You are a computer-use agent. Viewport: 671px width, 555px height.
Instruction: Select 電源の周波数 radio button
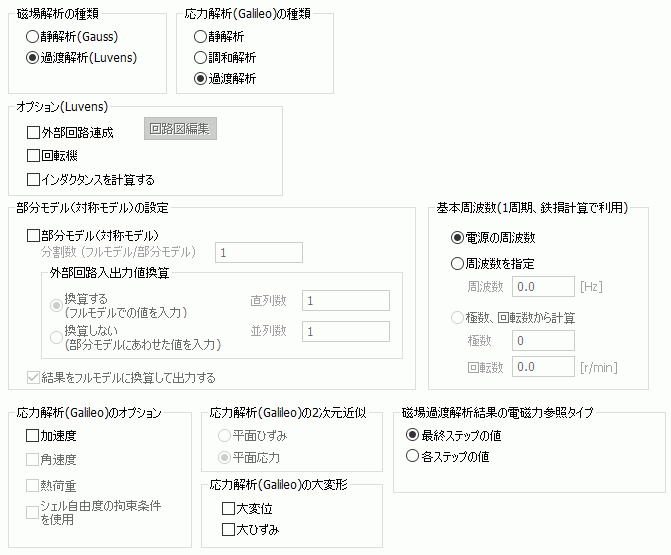(x=458, y=238)
